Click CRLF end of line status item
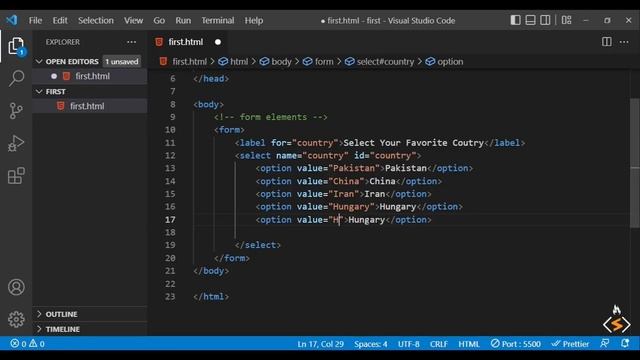The width and height of the screenshot is (640, 360). (438, 344)
